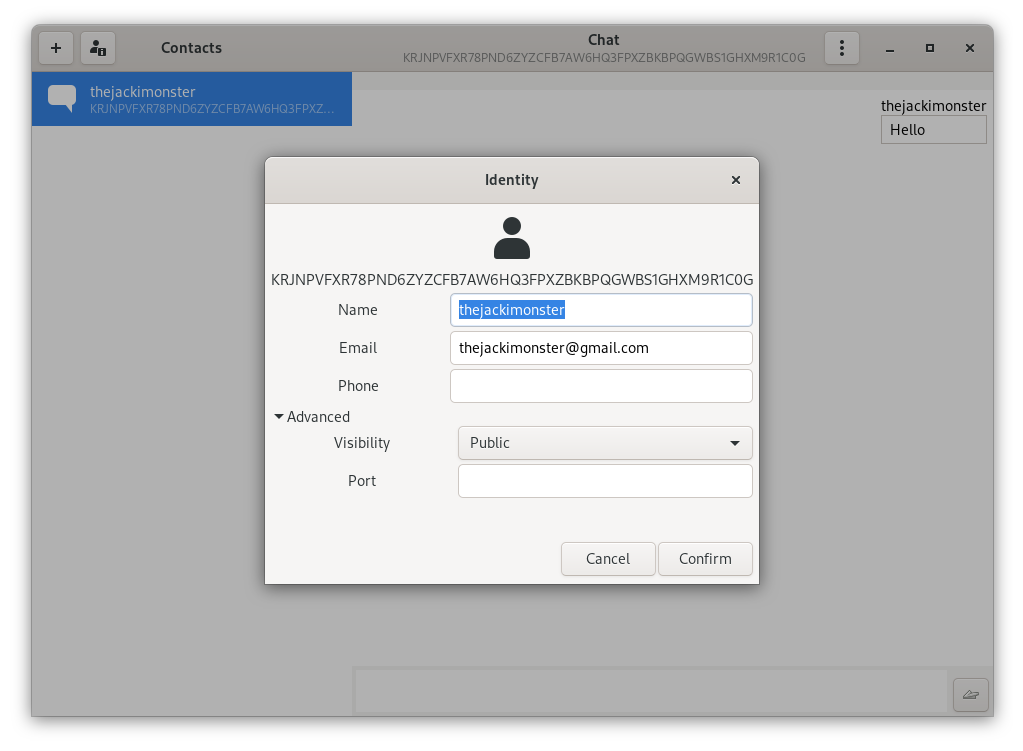This screenshot has width=1023, height=751.
Task: Click the key subtitle in the chat header
Action: (604, 57)
